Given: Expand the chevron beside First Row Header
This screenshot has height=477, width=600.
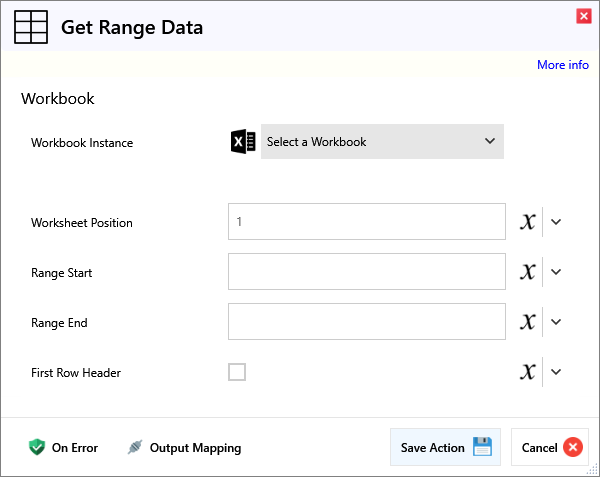Looking at the screenshot, I should point(557,372).
